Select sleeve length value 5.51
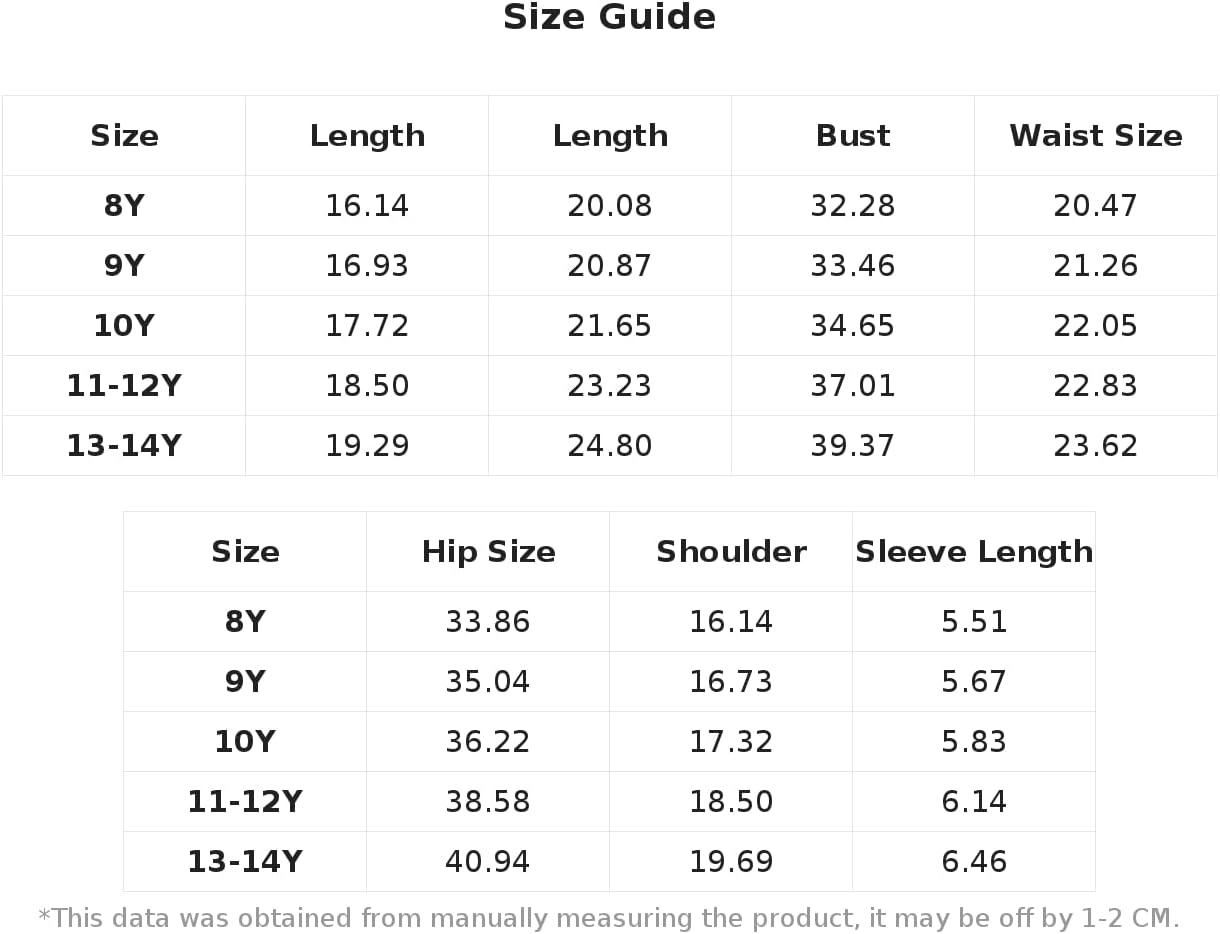The width and height of the screenshot is (1220, 934). tap(974, 622)
